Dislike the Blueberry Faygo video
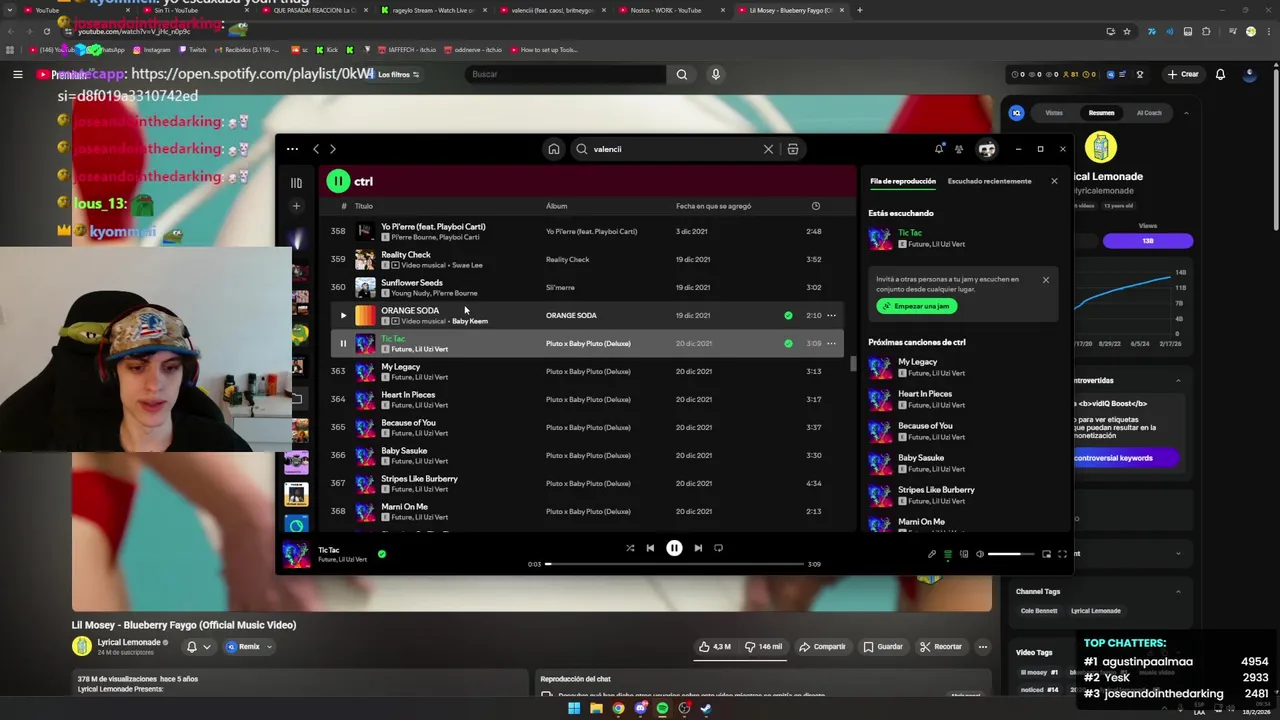Image resolution: width=1280 pixels, height=720 pixels. point(765,647)
